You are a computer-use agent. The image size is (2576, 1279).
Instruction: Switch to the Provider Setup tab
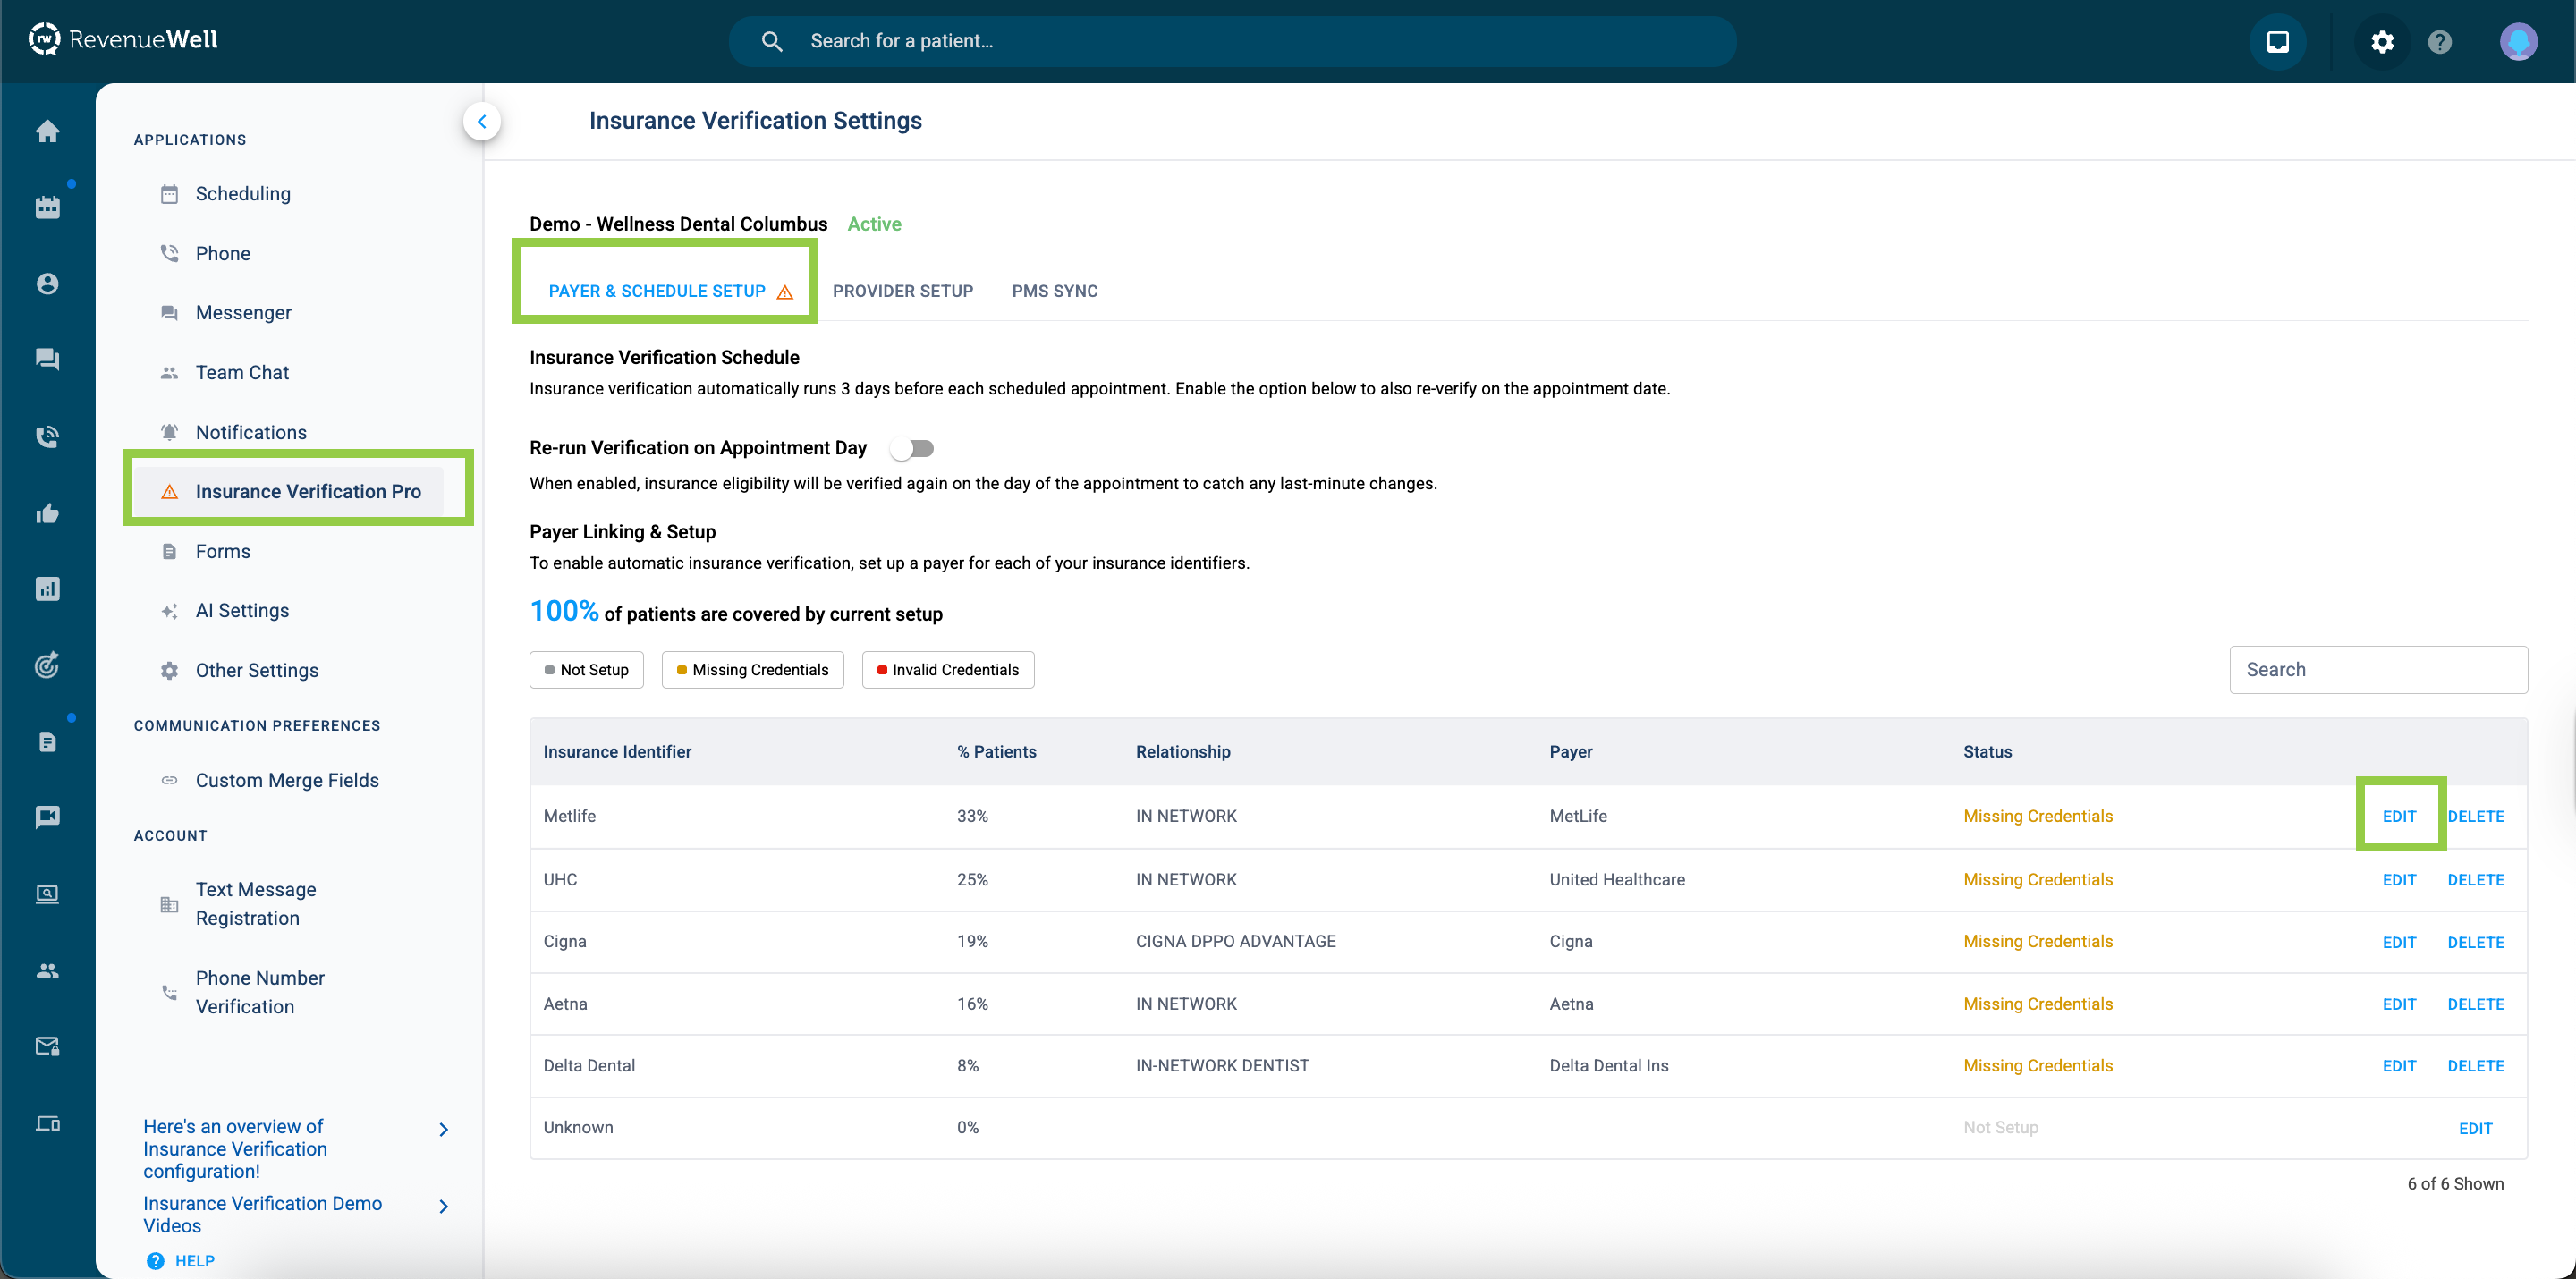(x=902, y=291)
